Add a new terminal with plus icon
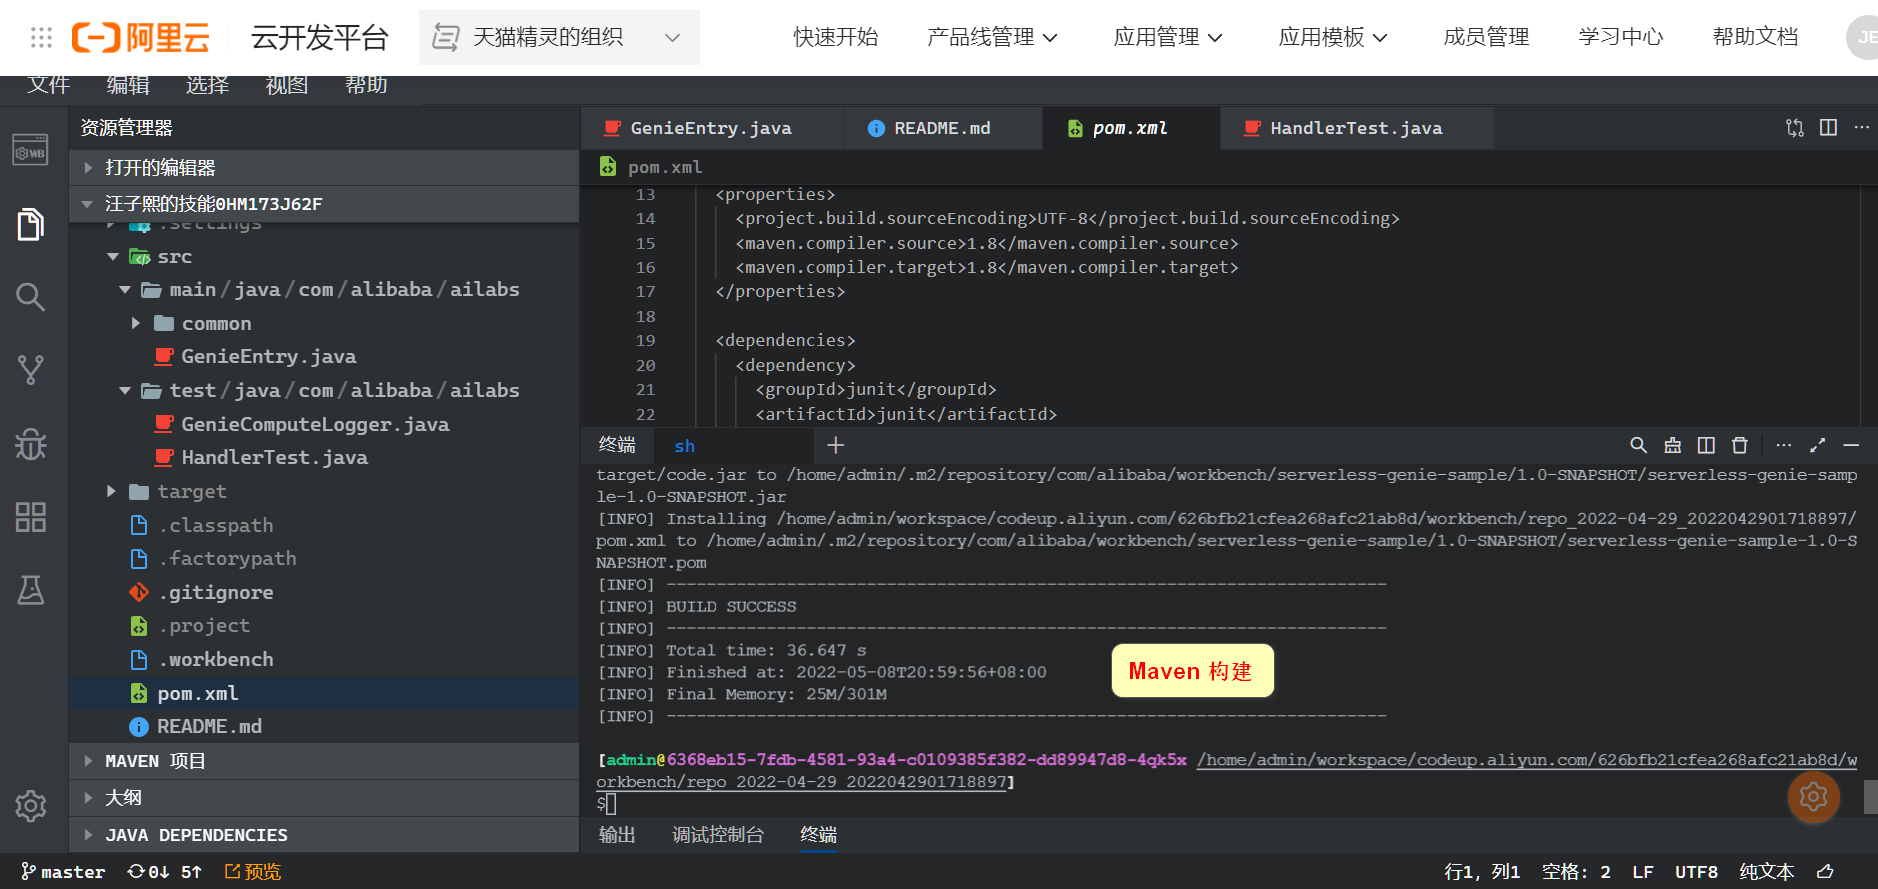The width and height of the screenshot is (1878, 889). (x=836, y=445)
